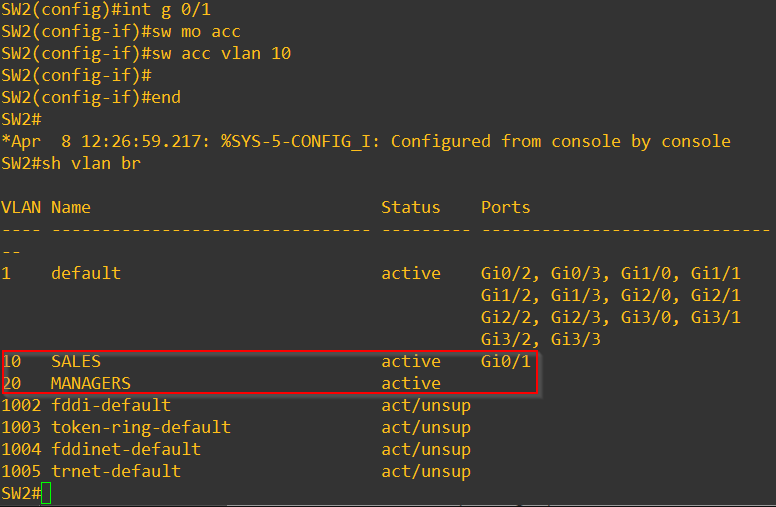
Task: Click the green cursor at SW2# prompt
Action: coord(46,493)
